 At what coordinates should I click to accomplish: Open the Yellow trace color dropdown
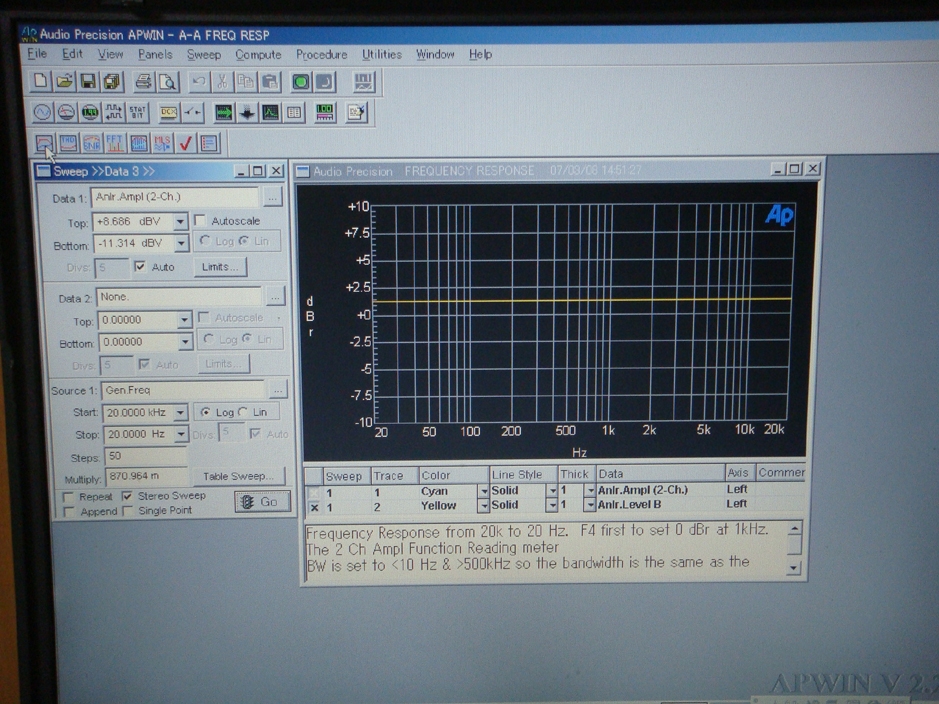click(x=483, y=506)
